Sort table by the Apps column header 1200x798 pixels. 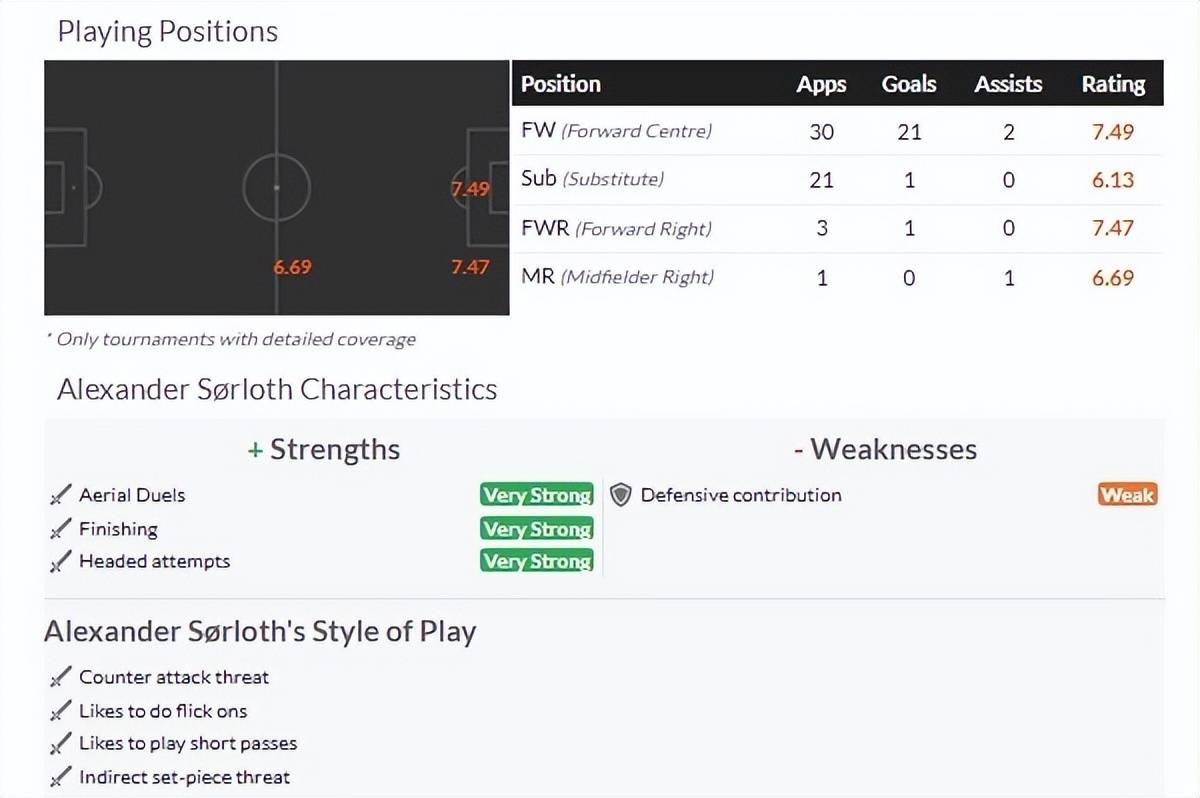tap(821, 84)
